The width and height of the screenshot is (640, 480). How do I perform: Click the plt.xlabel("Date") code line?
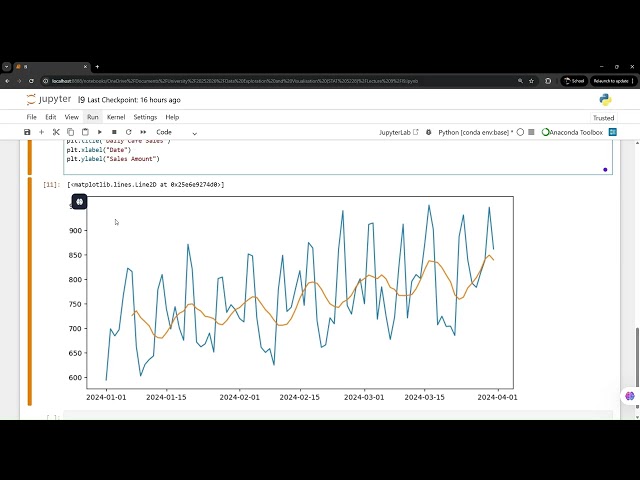(99, 150)
